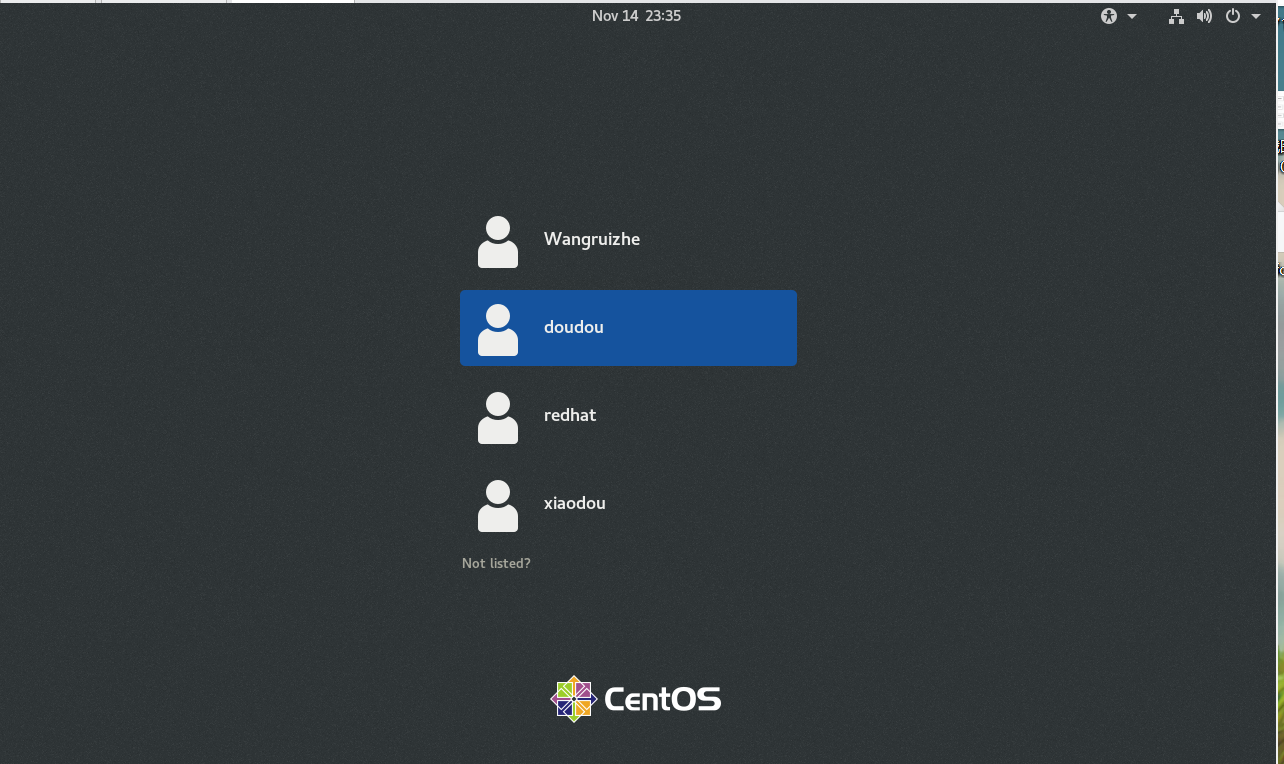This screenshot has width=1284, height=764.
Task: Choose the redhat user to log in
Action: pyautogui.click(x=628, y=416)
